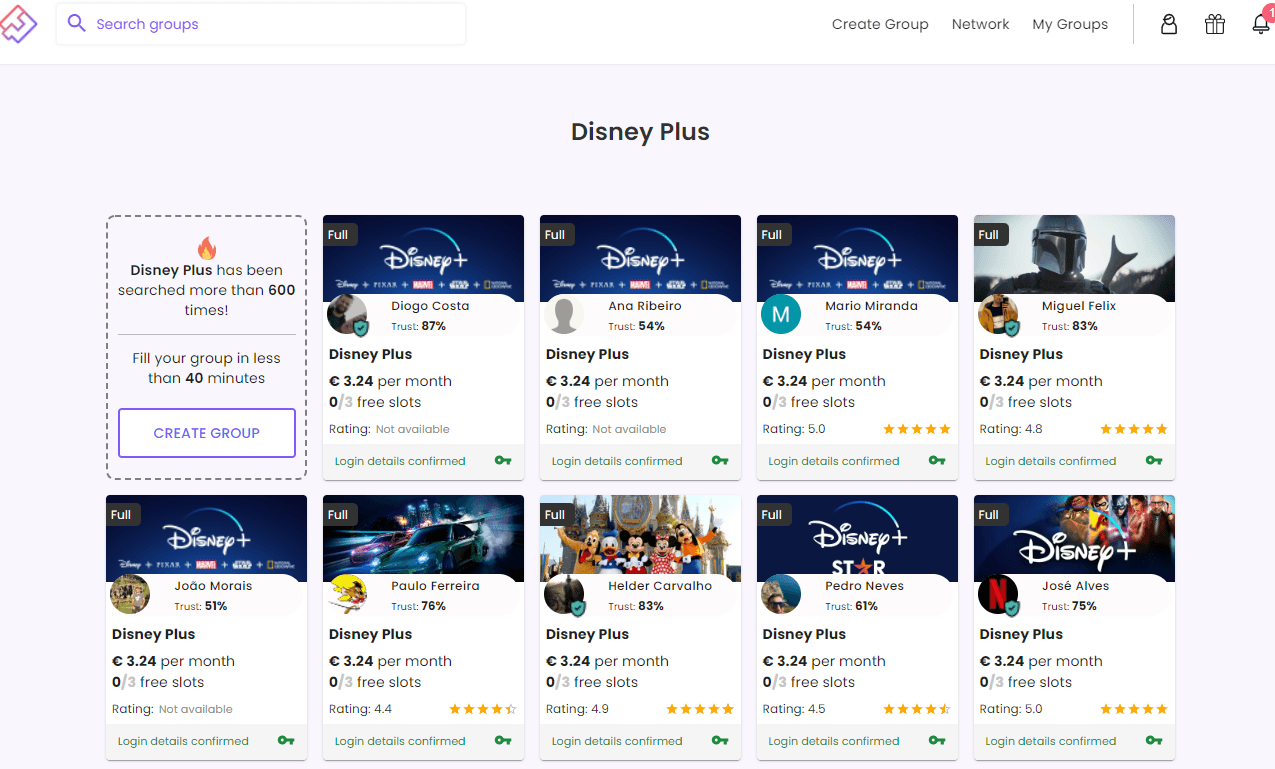Click the name Ana Ribeiro
Screen dimensions: 1275x769
(645, 306)
